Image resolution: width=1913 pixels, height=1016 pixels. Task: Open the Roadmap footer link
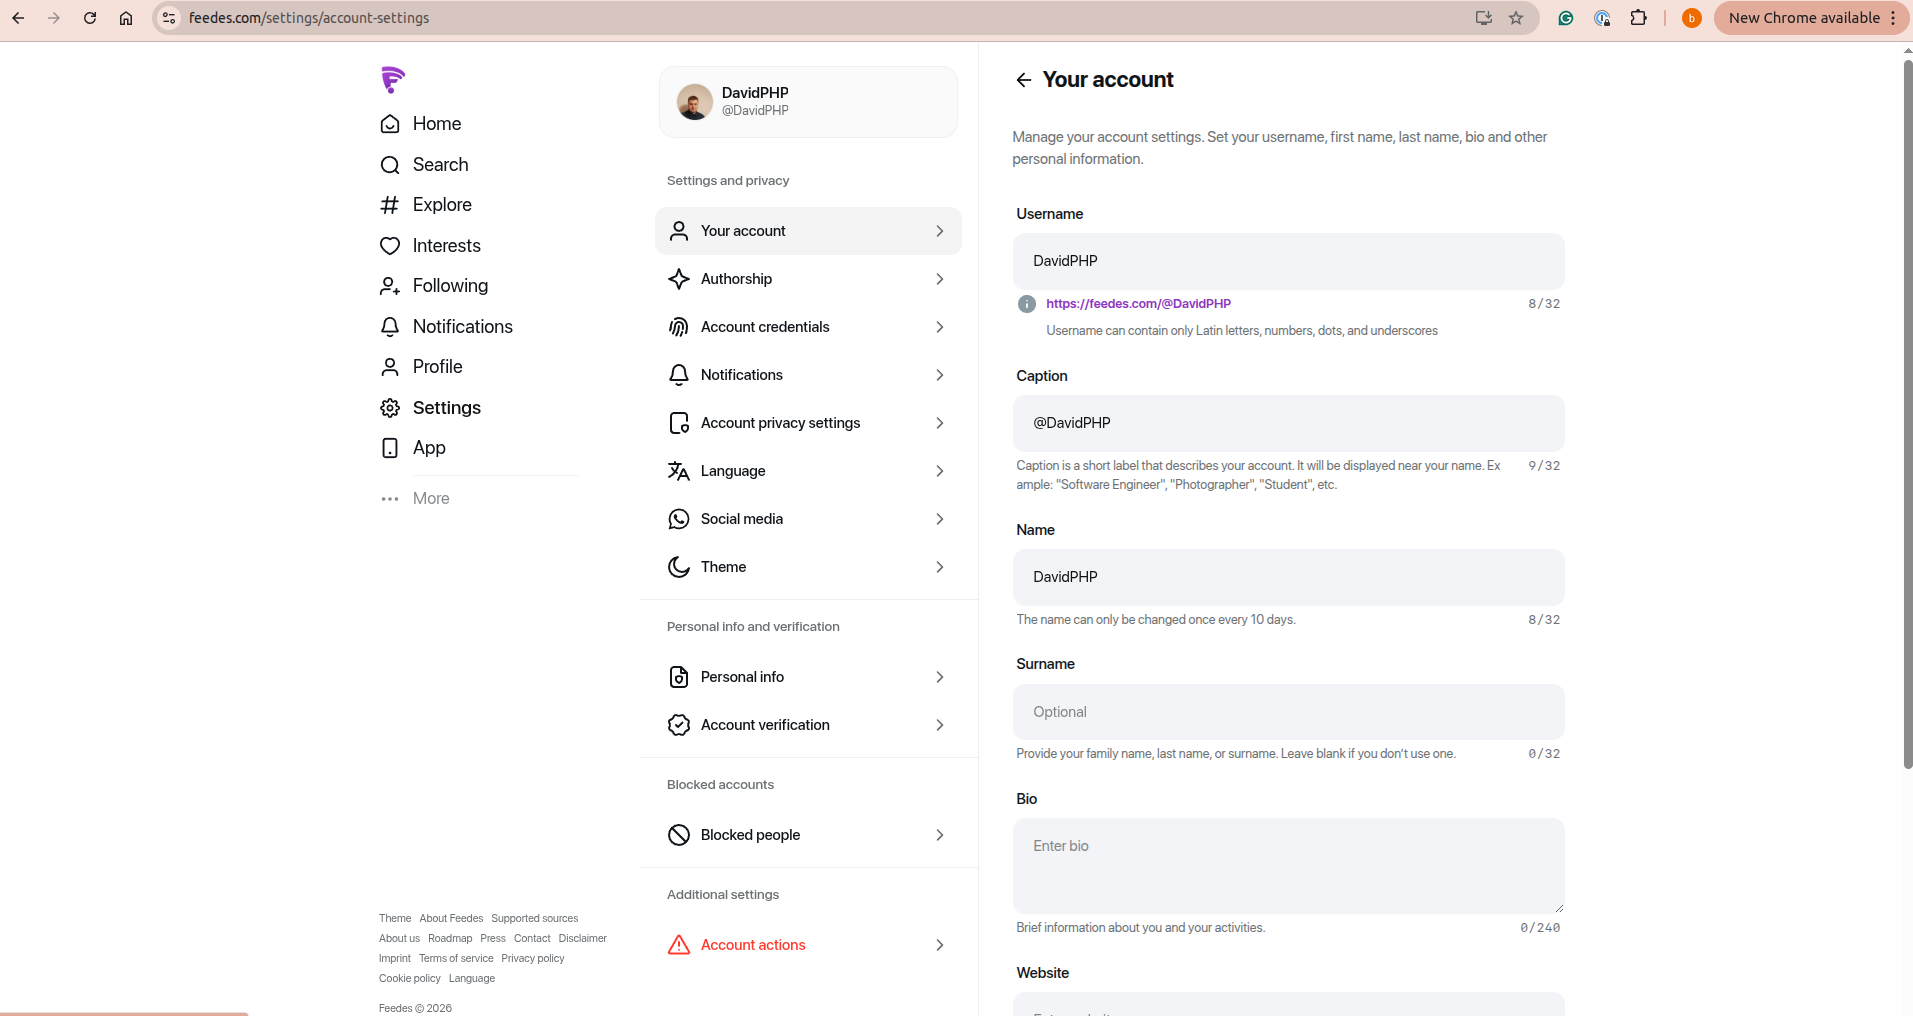450,938
